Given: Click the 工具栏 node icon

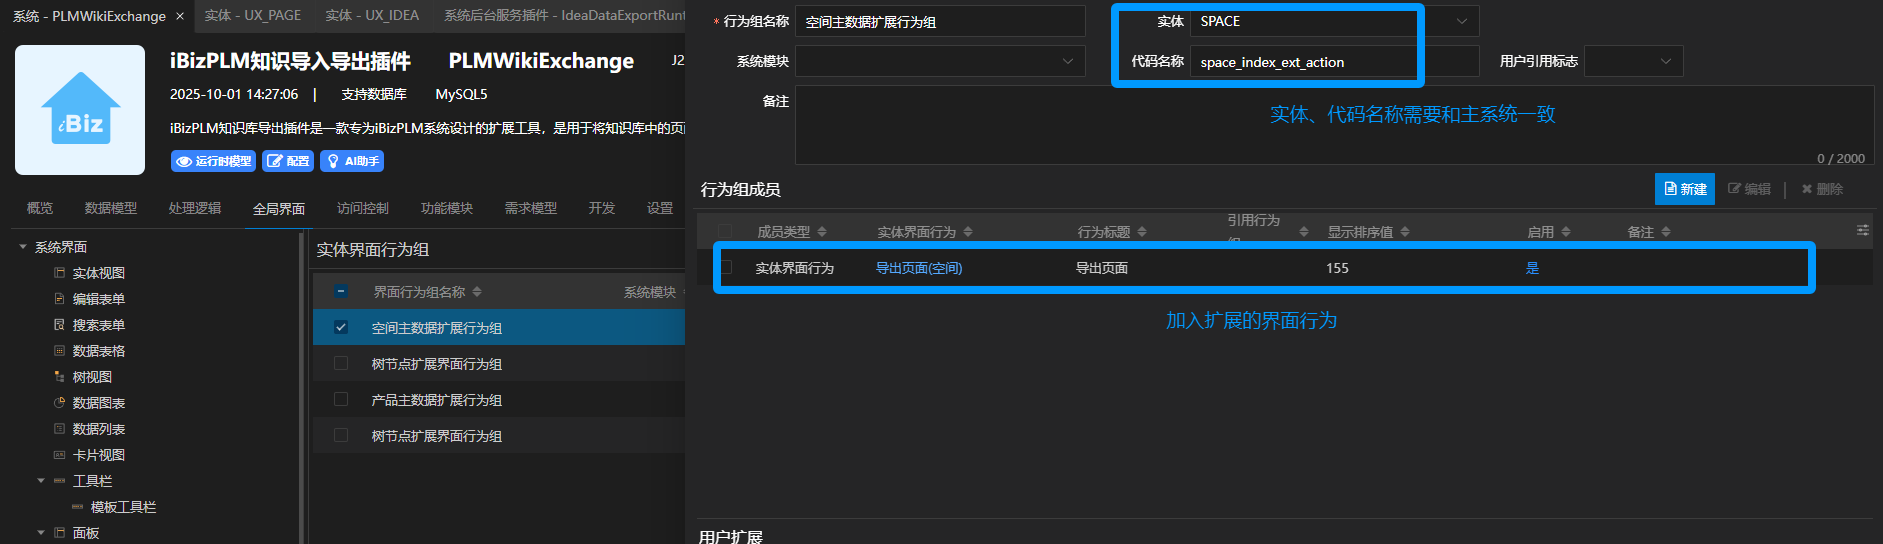Looking at the screenshot, I should (59, 481).
